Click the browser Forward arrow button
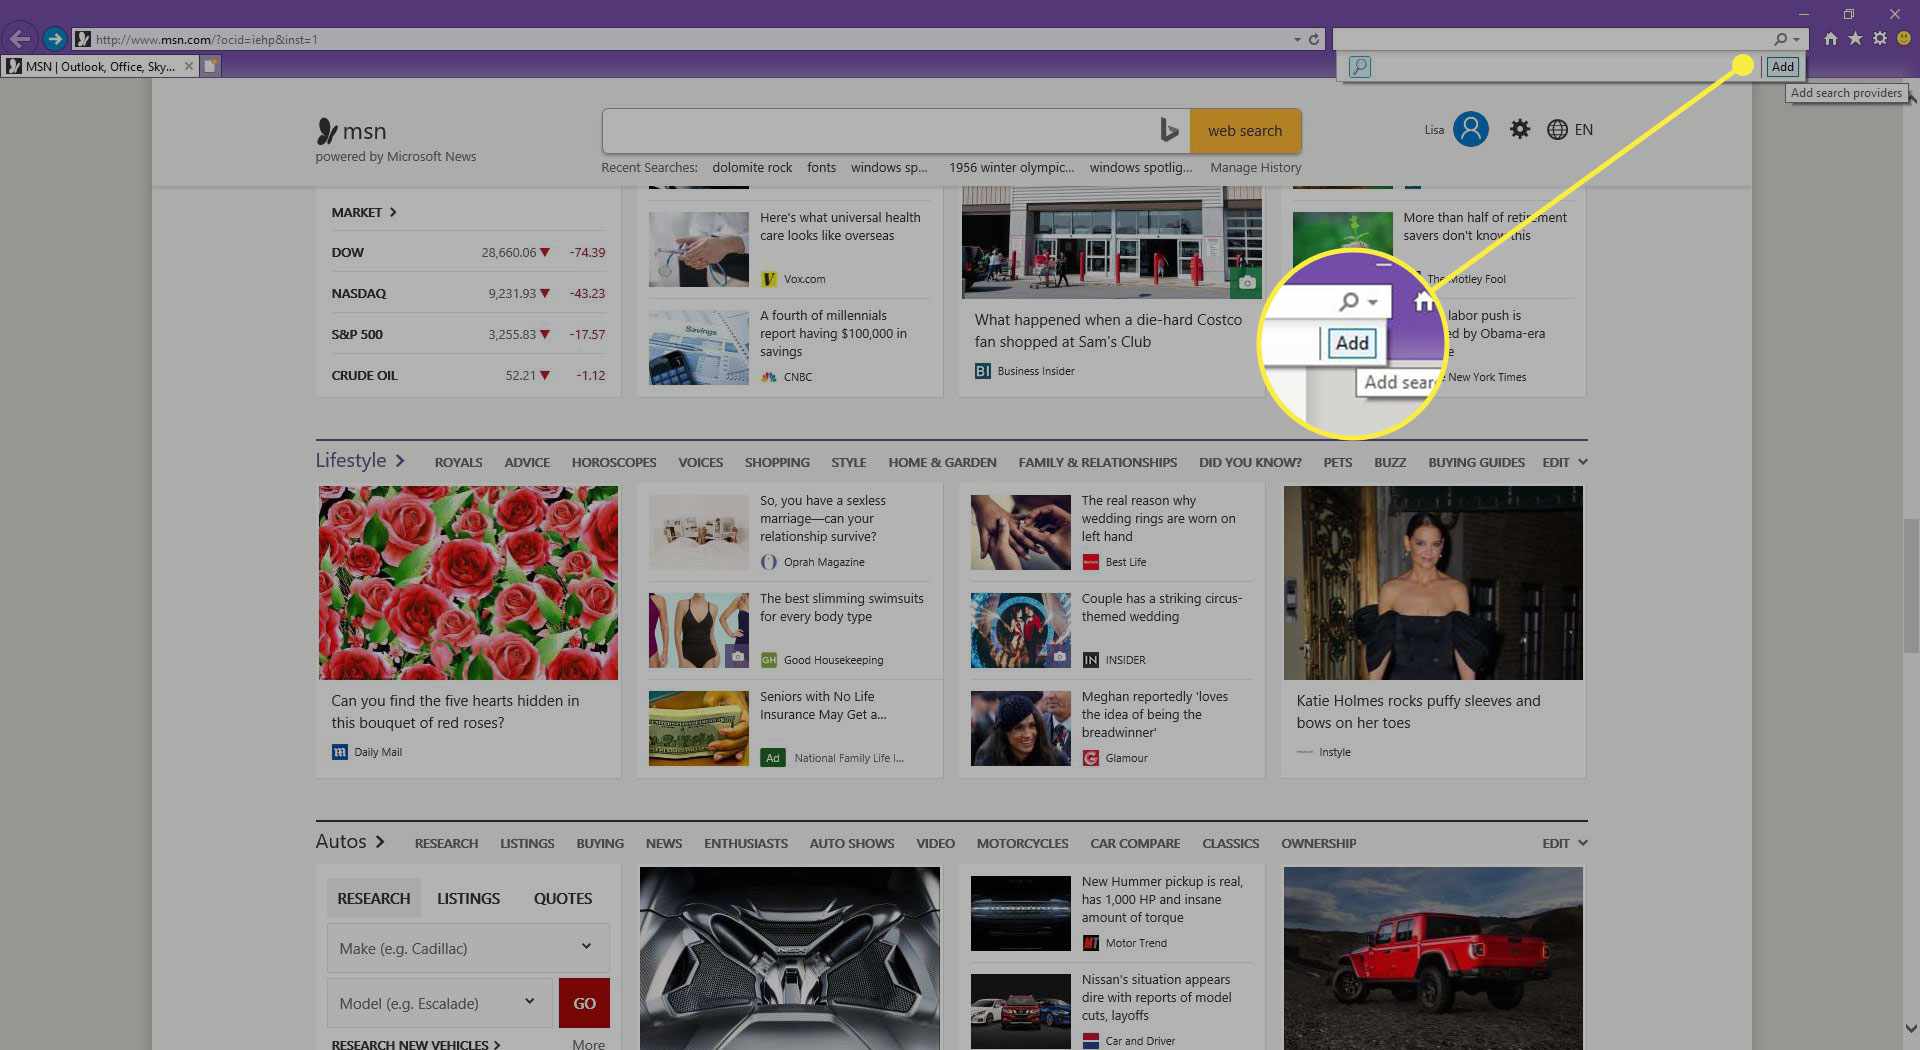Screen dimensions: 1920x1050 coord(55,39)
